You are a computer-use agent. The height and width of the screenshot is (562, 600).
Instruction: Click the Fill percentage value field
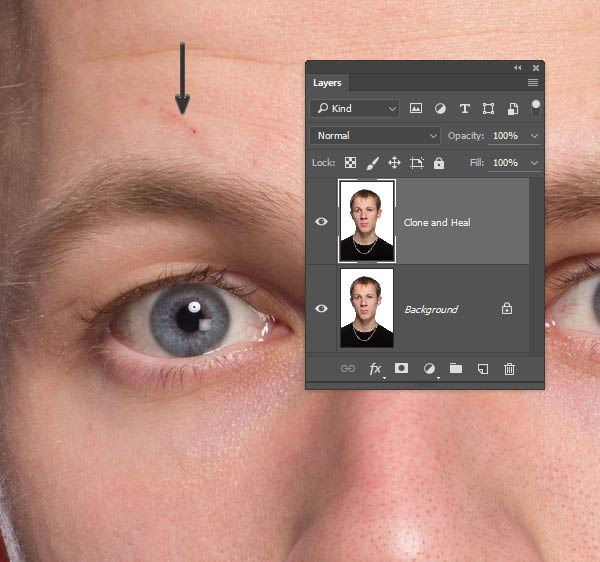(x=506, y=162)
